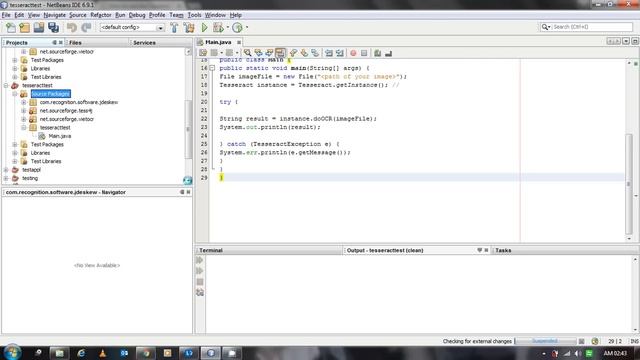This screenshot has width=640, height=360.
Task: Open the Team menu
Action: [176, 15]
